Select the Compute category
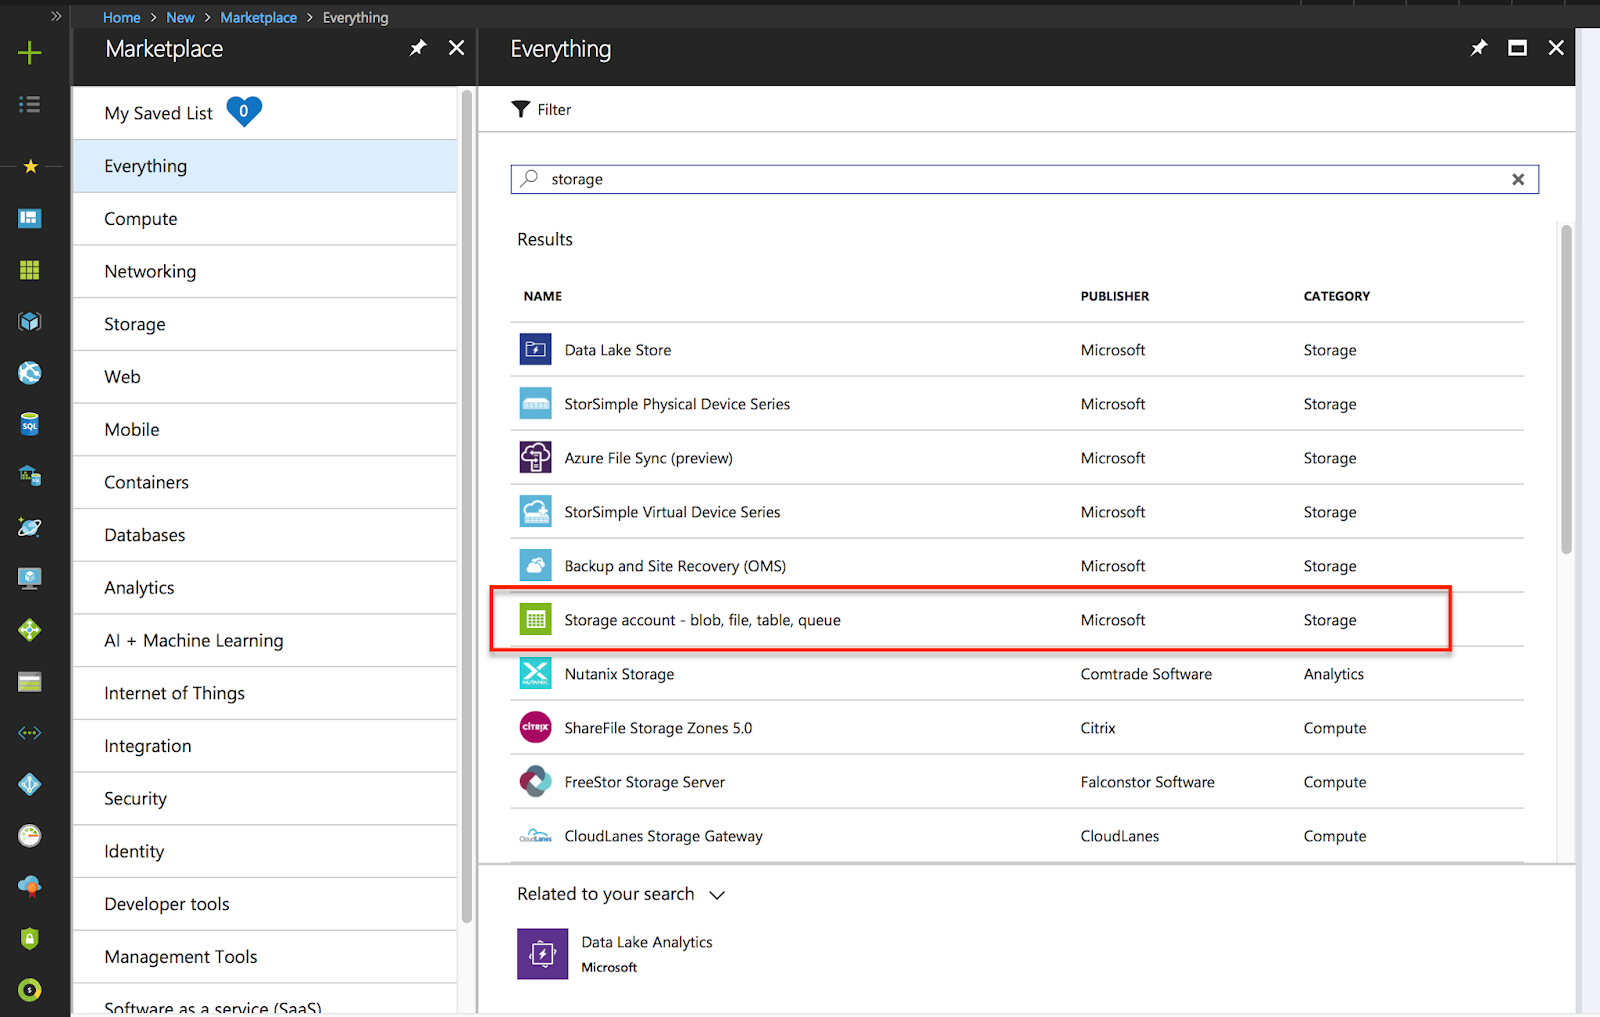 (x=141, y=219)
